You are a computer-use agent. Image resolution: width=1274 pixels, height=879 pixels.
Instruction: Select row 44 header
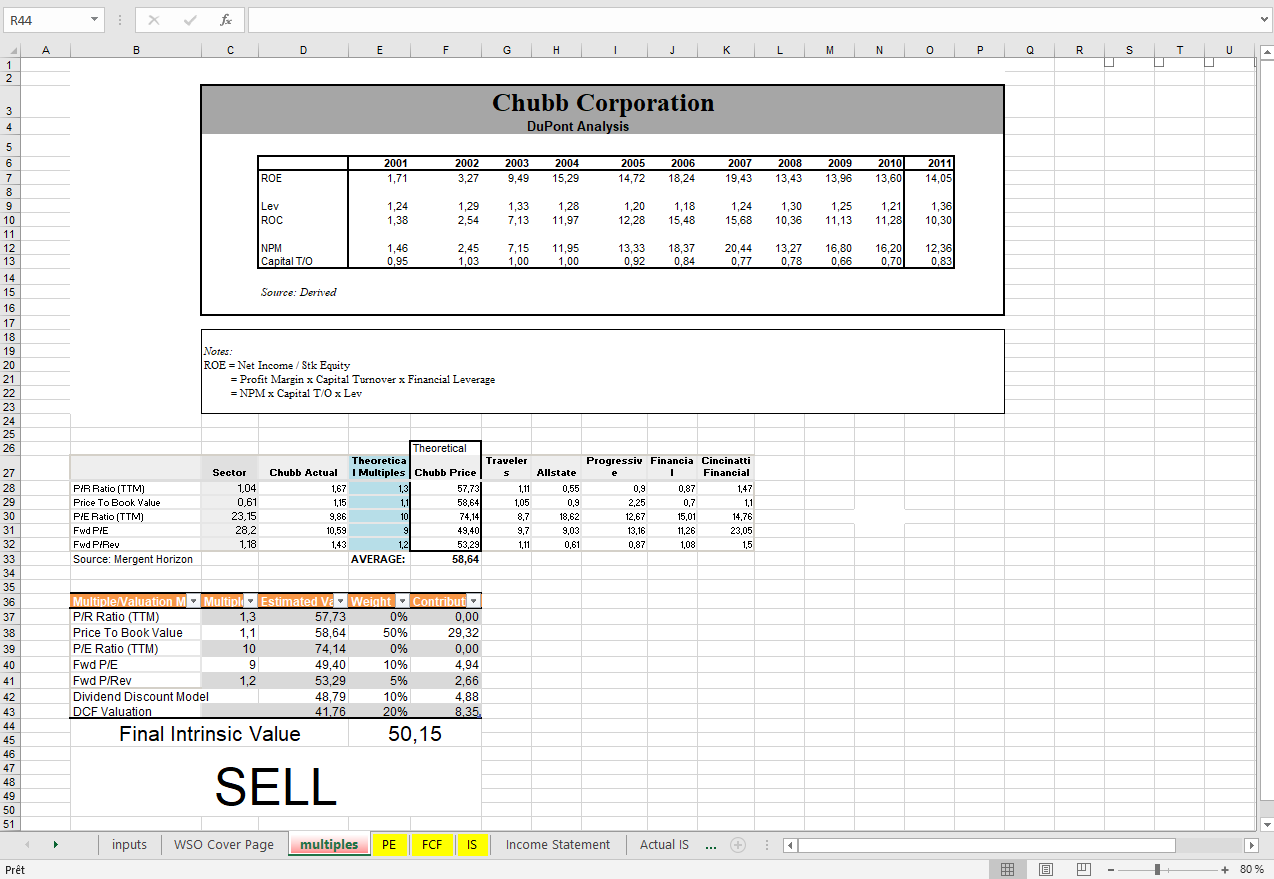point(10,725)
